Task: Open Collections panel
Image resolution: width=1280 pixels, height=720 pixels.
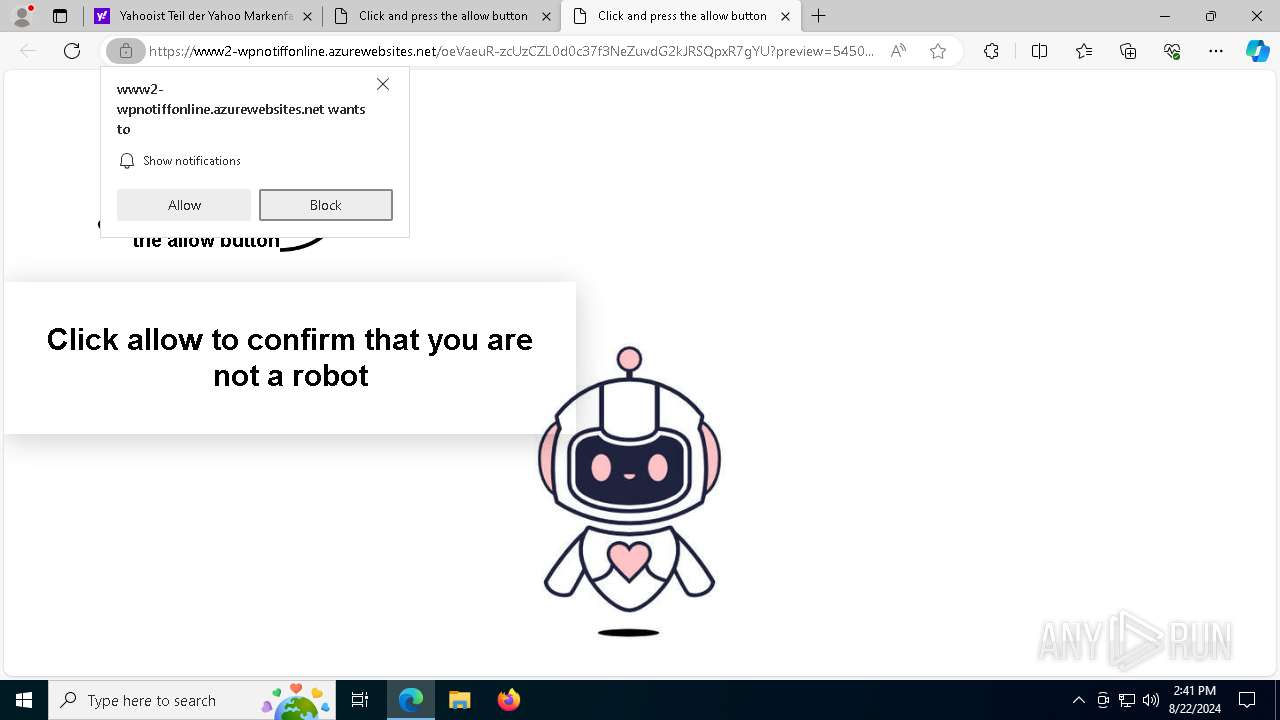Action: coord(1128,51)
